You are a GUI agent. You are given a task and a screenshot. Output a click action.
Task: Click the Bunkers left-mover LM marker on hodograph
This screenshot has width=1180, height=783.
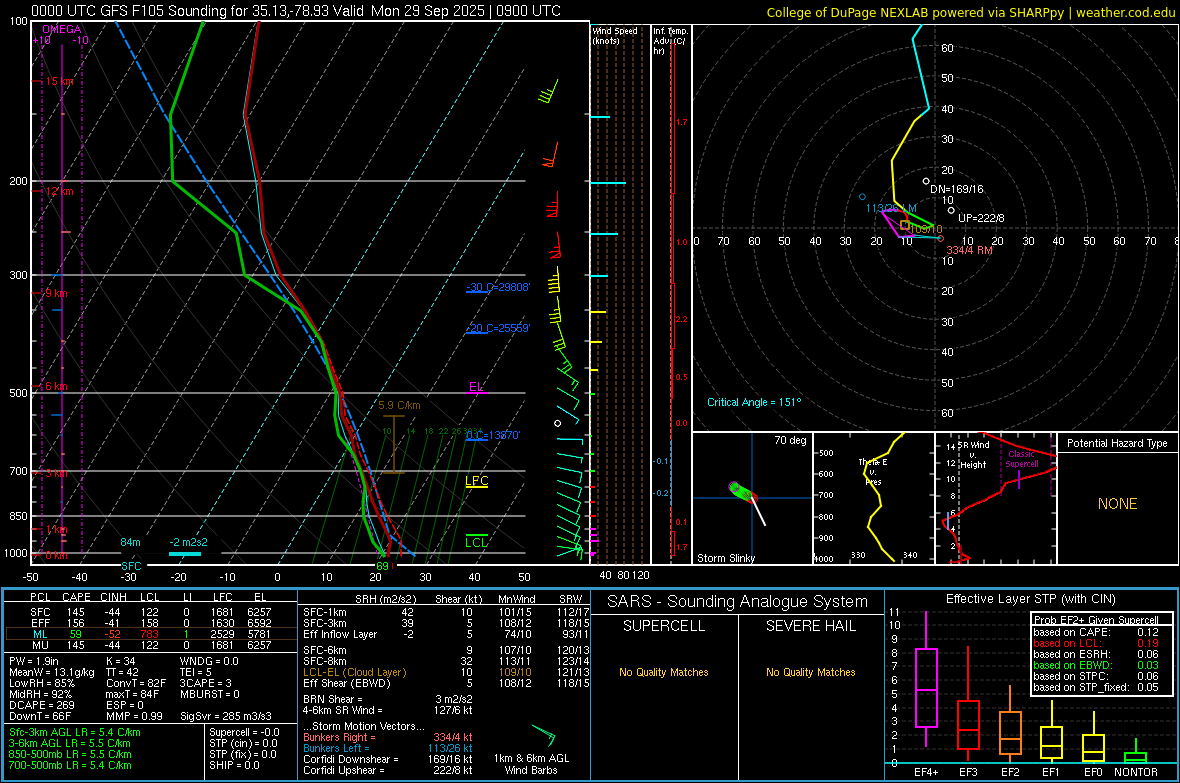[862, 197]
